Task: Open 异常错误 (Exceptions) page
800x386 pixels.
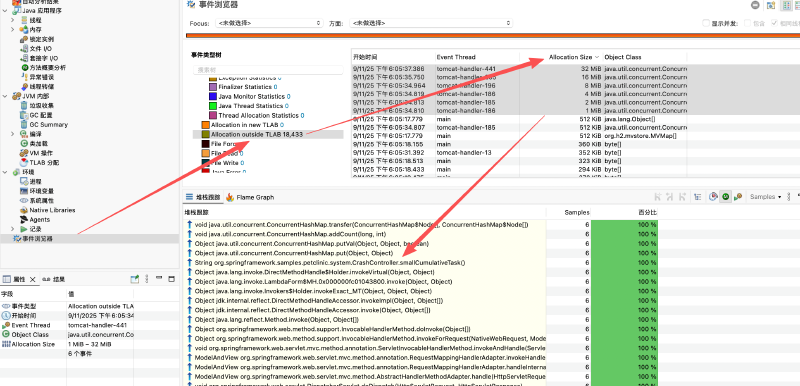Action: tap(42, 77)
